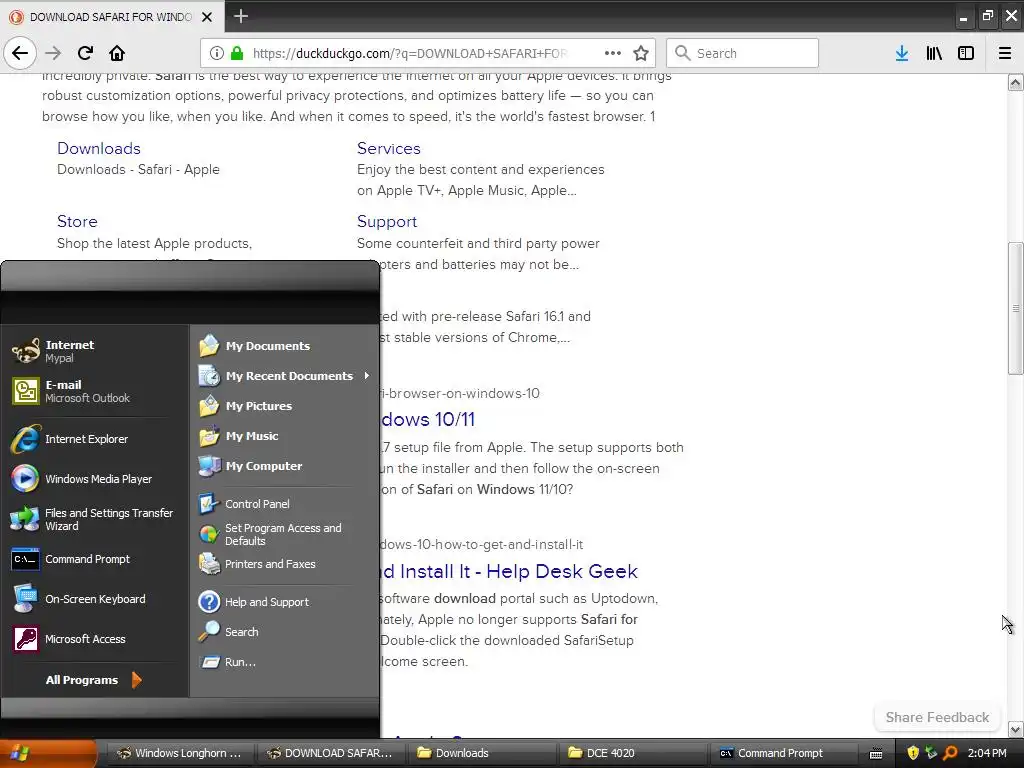Open the Store sitelink
The image size is (1024, 768).
(x=77, y=221)
